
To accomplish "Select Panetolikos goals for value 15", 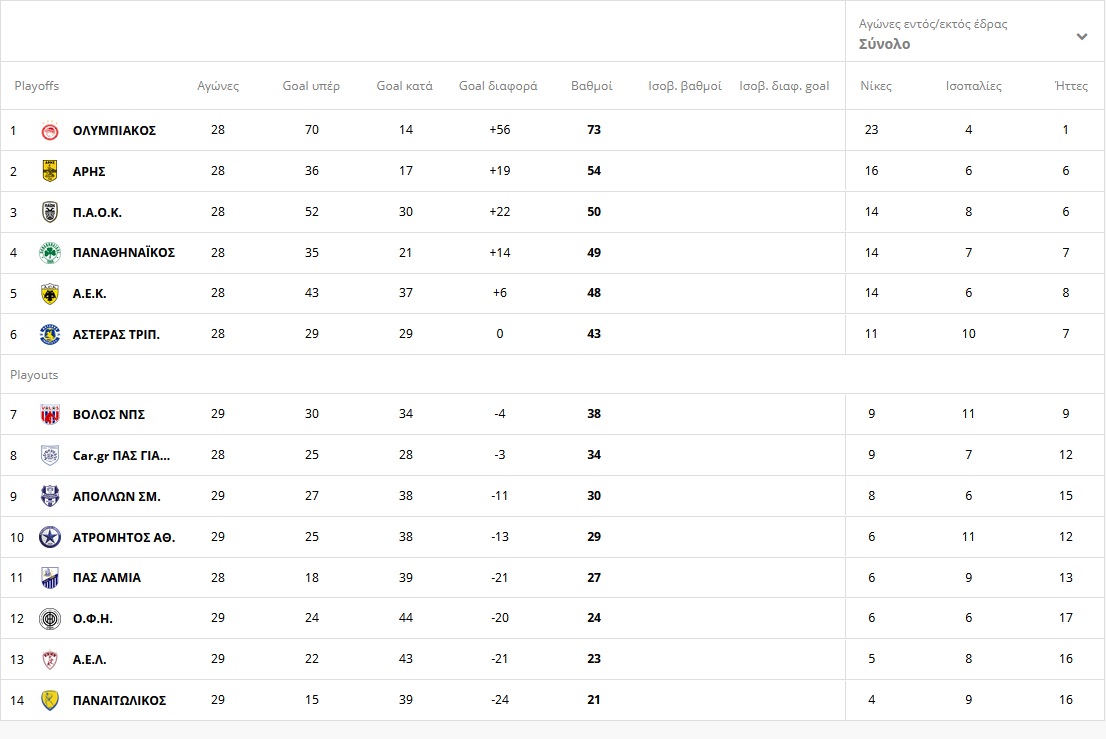I will pyautogui.click(x=312, y=700).
